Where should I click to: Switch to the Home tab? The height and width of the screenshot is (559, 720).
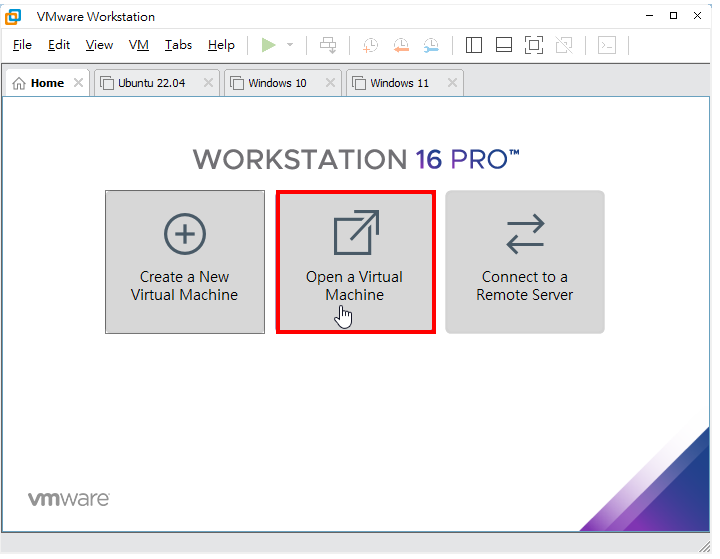point(47,83)
